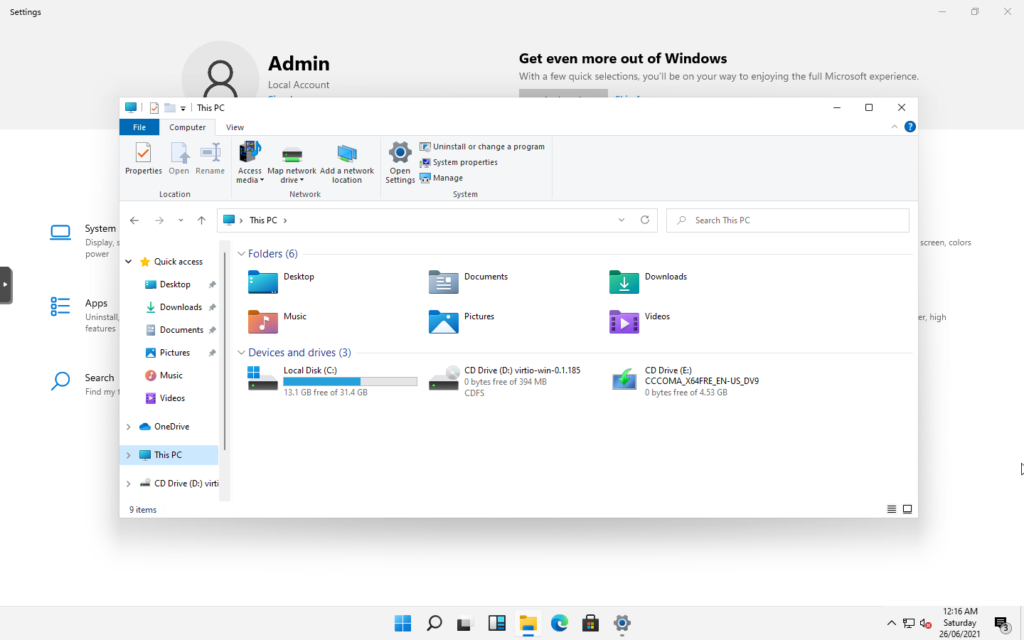Open System properties from the ribbon
Image resolution: width=1024 pixels, height=640 pixels.
tap(458, 162)
